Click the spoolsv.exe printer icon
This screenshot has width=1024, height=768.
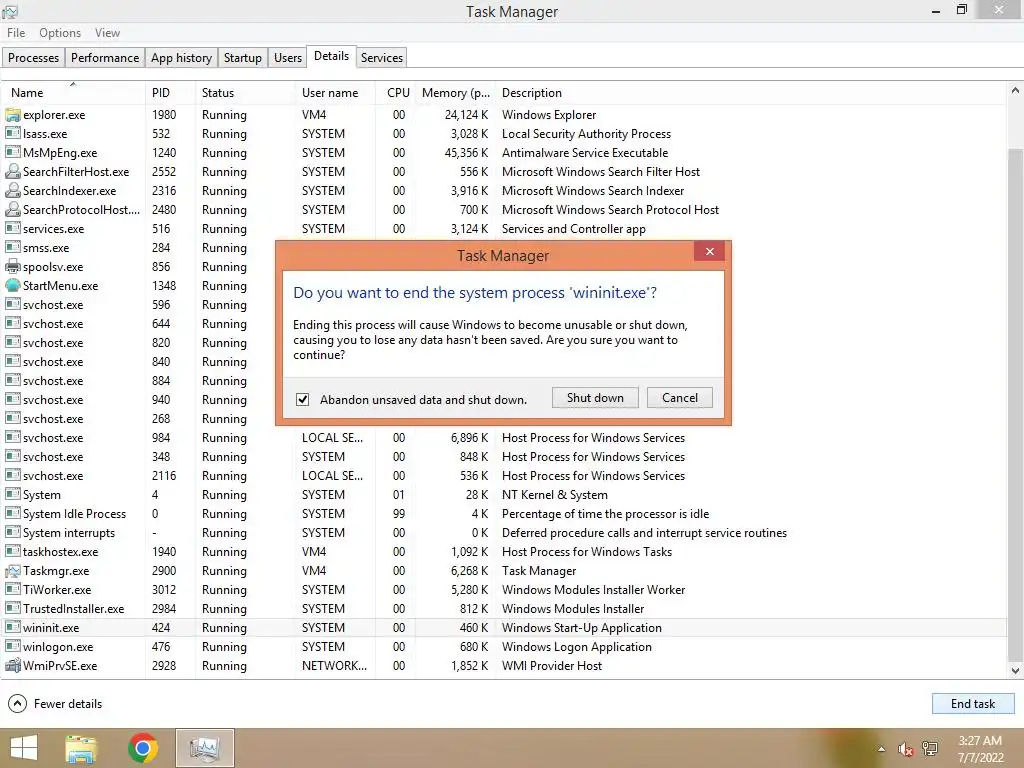(x=12, y=266)
